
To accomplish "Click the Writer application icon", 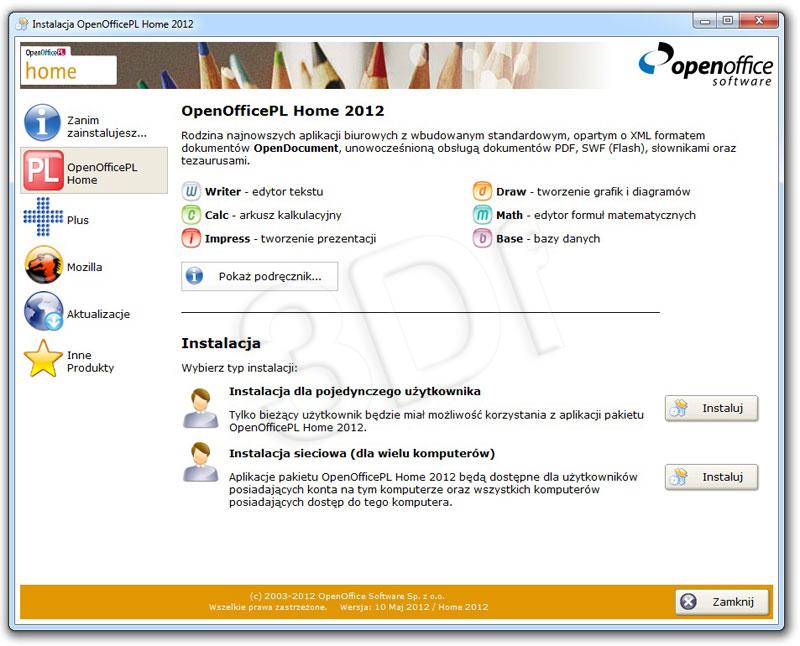I will (191, 191).
